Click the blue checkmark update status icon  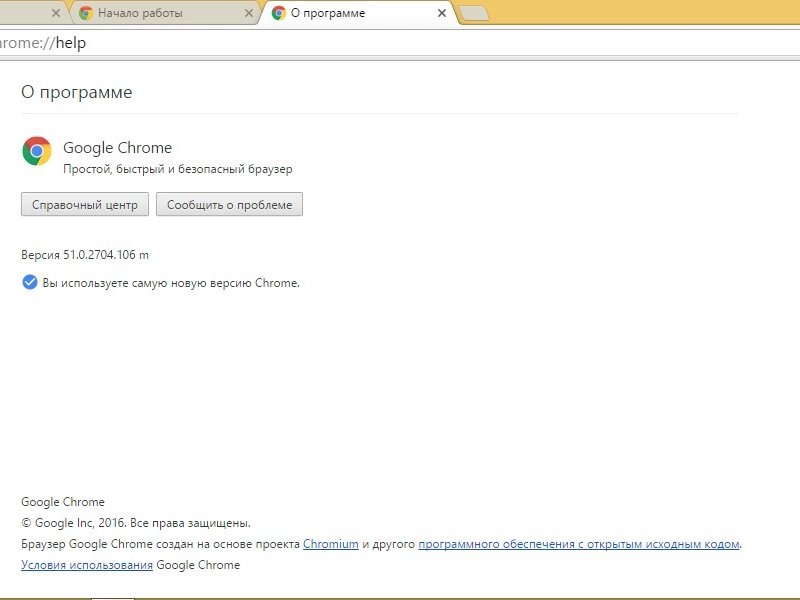pos(30,282)
